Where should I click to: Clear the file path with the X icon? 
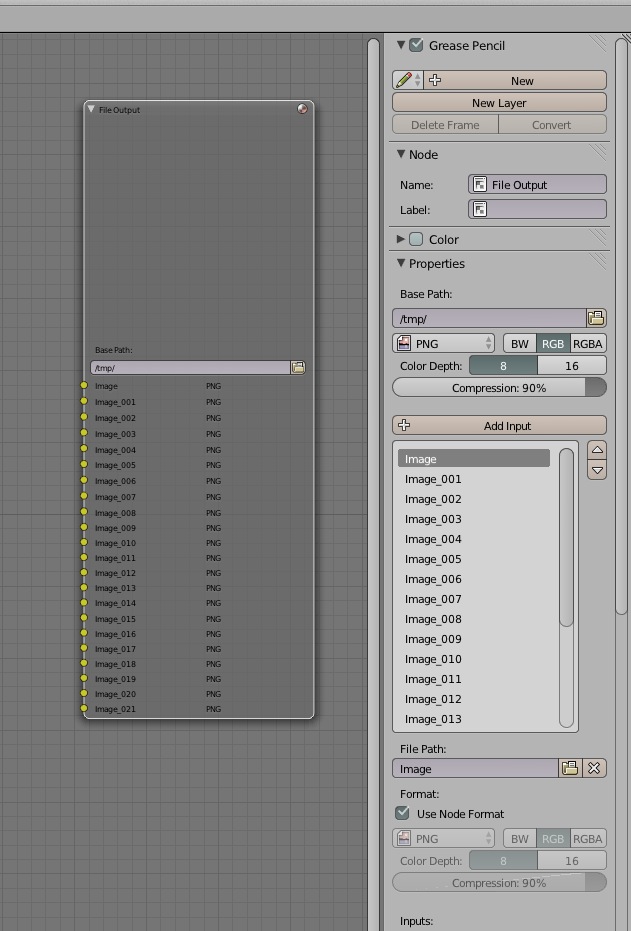point(594,768)
